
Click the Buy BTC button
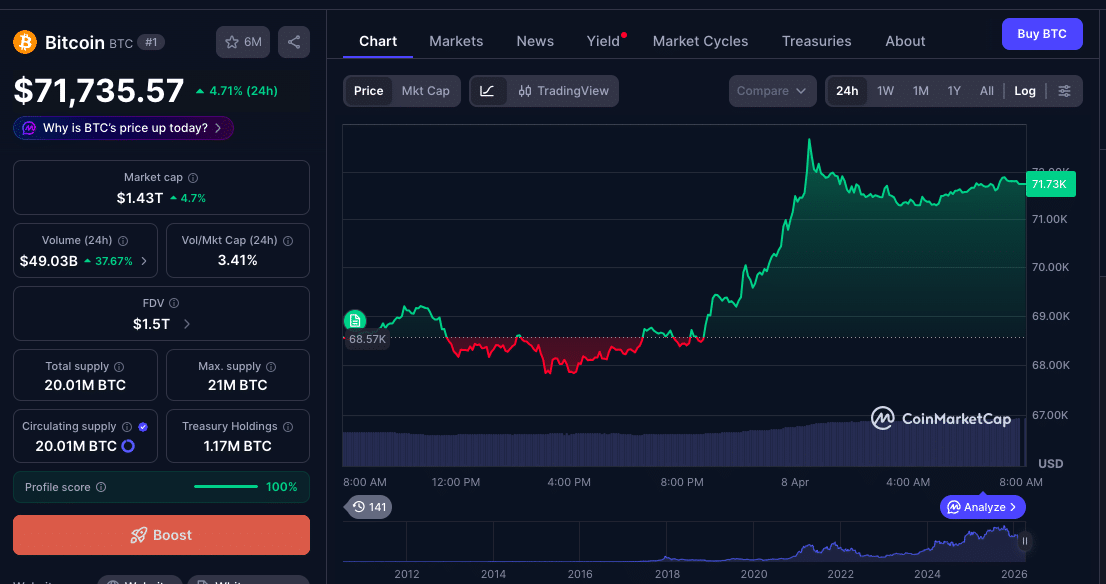1042,33
